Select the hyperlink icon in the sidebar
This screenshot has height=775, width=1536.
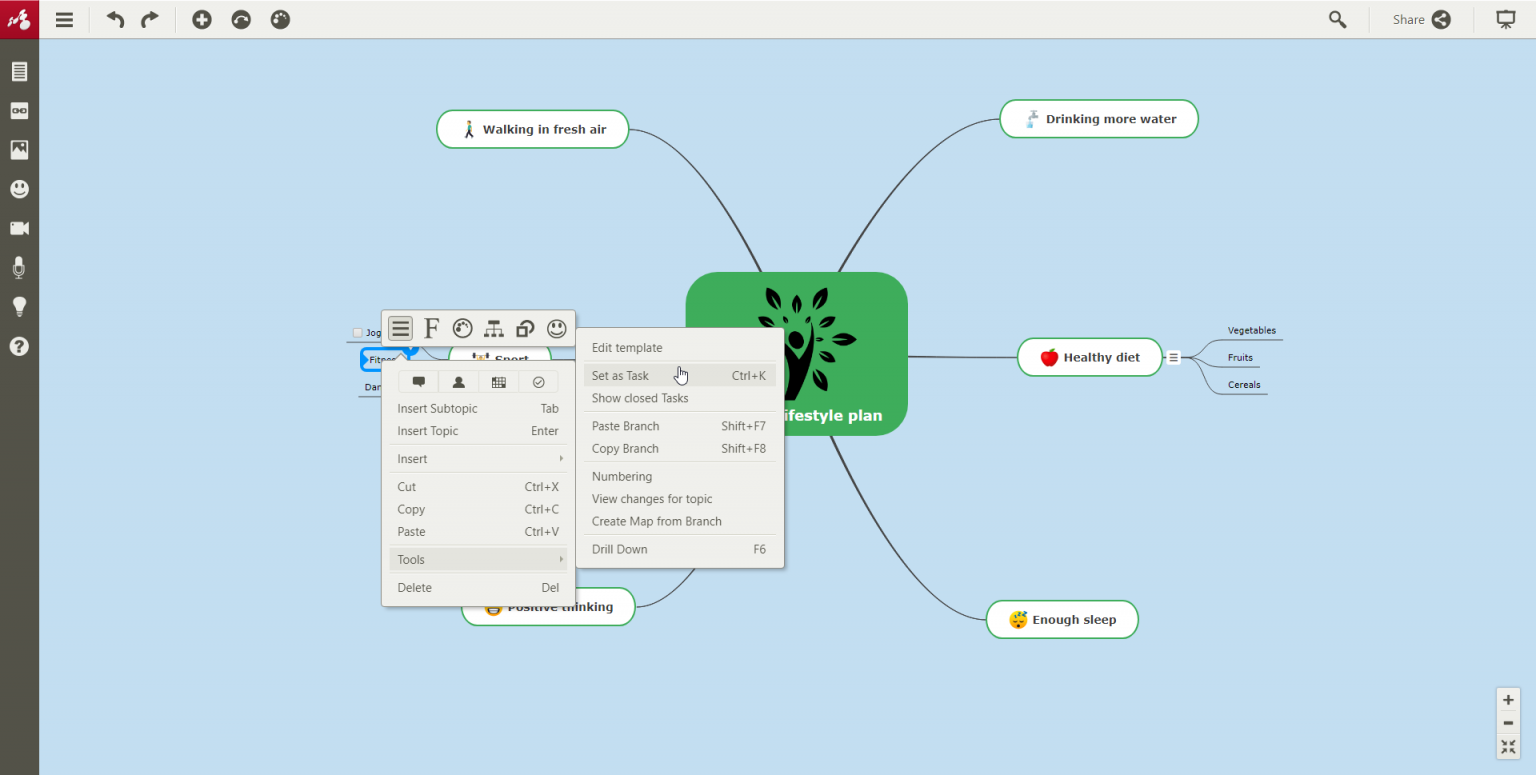tap(19, 110)
